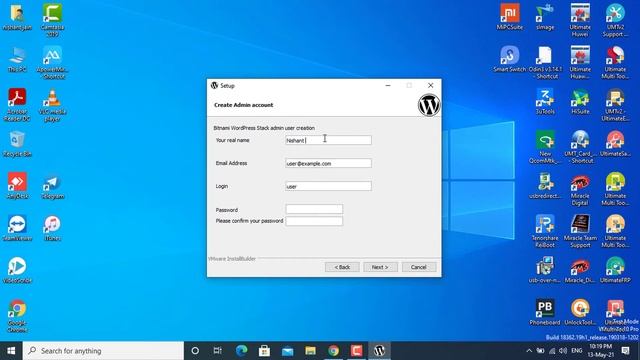Switch to Camtasia in taskbar
Screen dimensions: 640x360
[x=356, y=351]
